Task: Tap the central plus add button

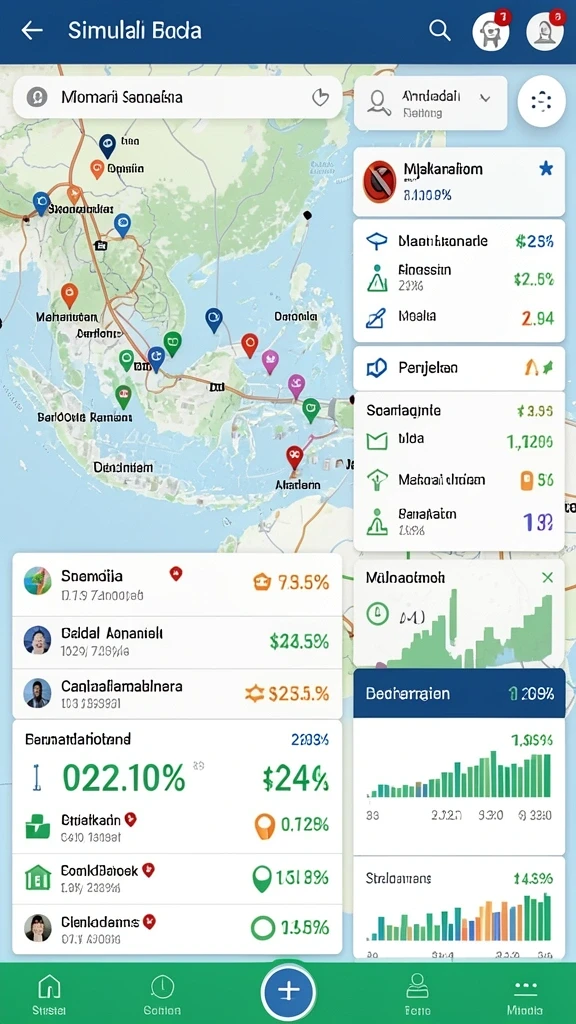Action: click(288, 991)
